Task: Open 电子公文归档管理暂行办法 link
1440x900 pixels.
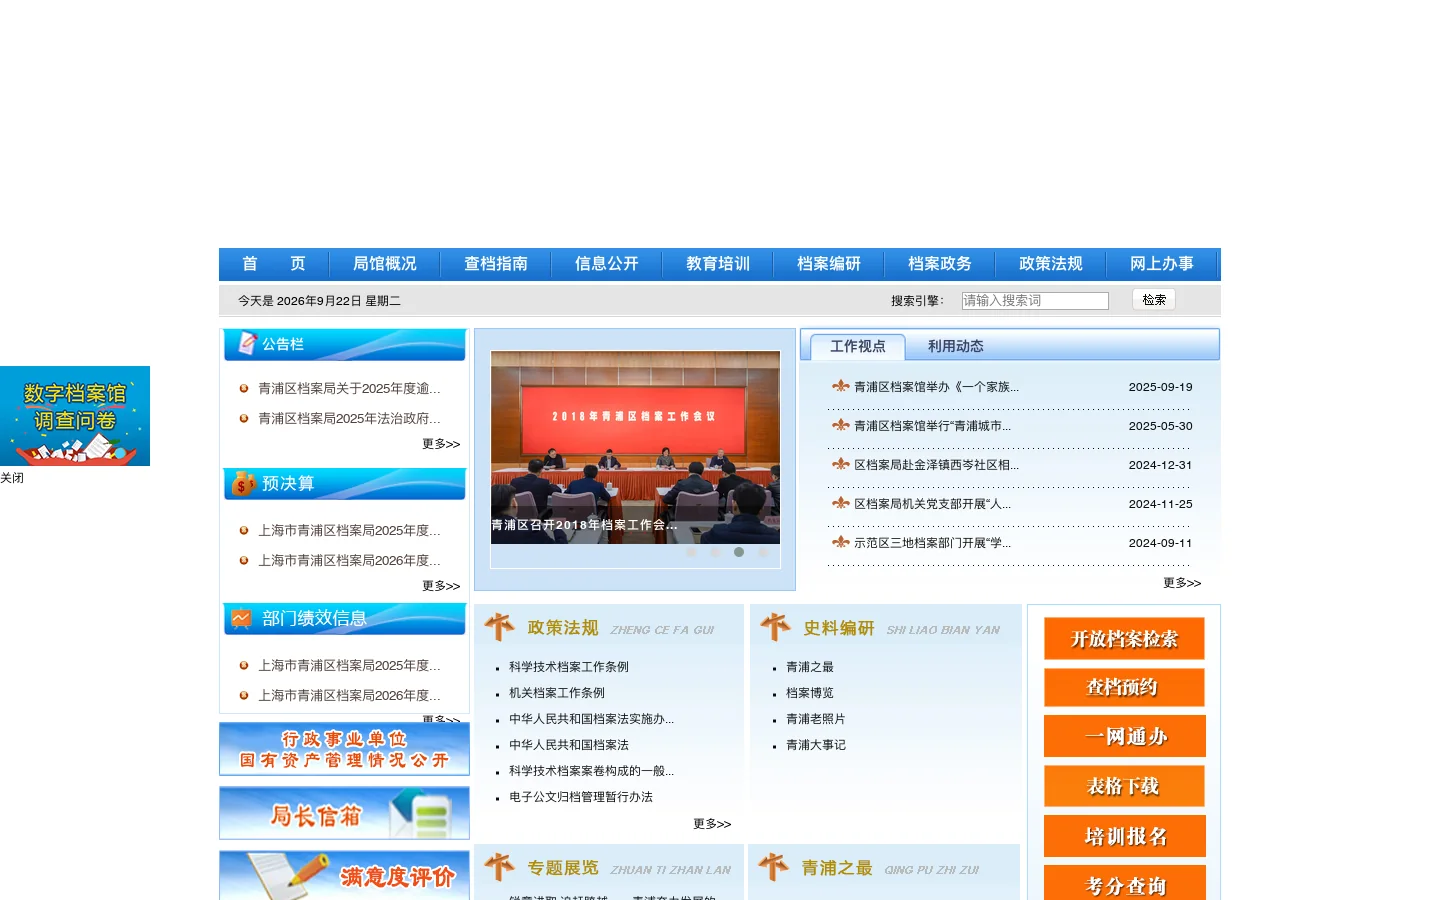Action: (x=581, y=797)
